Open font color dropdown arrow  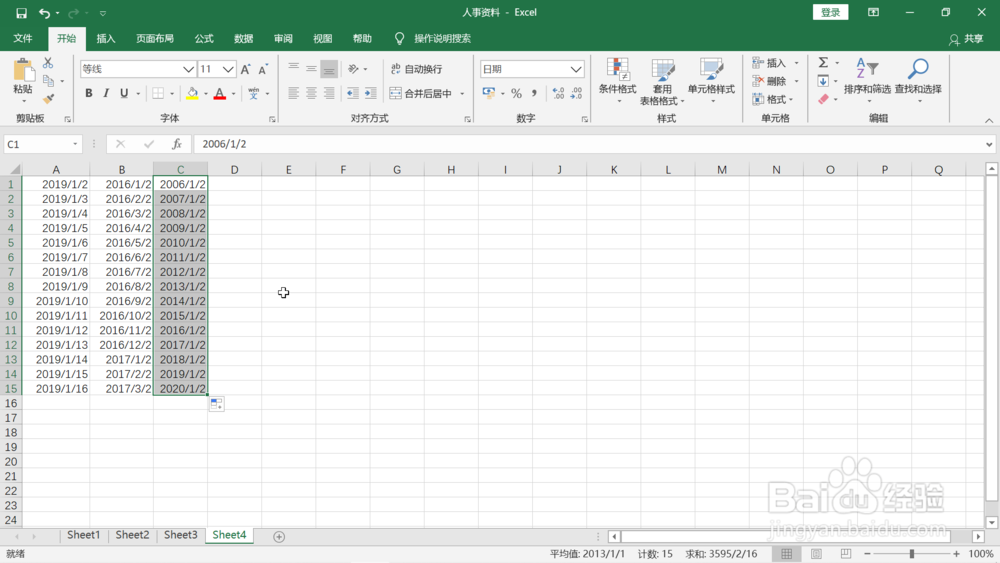point(233,94)
